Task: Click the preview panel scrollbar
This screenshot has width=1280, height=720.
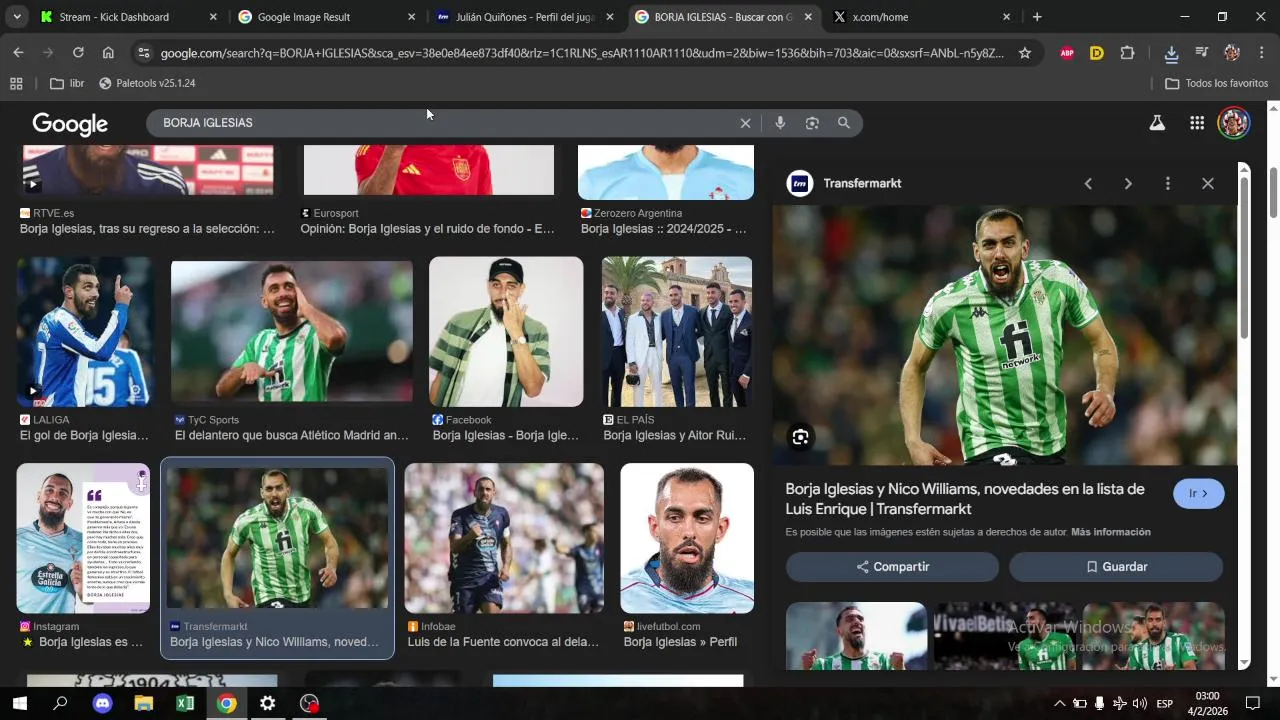Action: [1244, 260]
